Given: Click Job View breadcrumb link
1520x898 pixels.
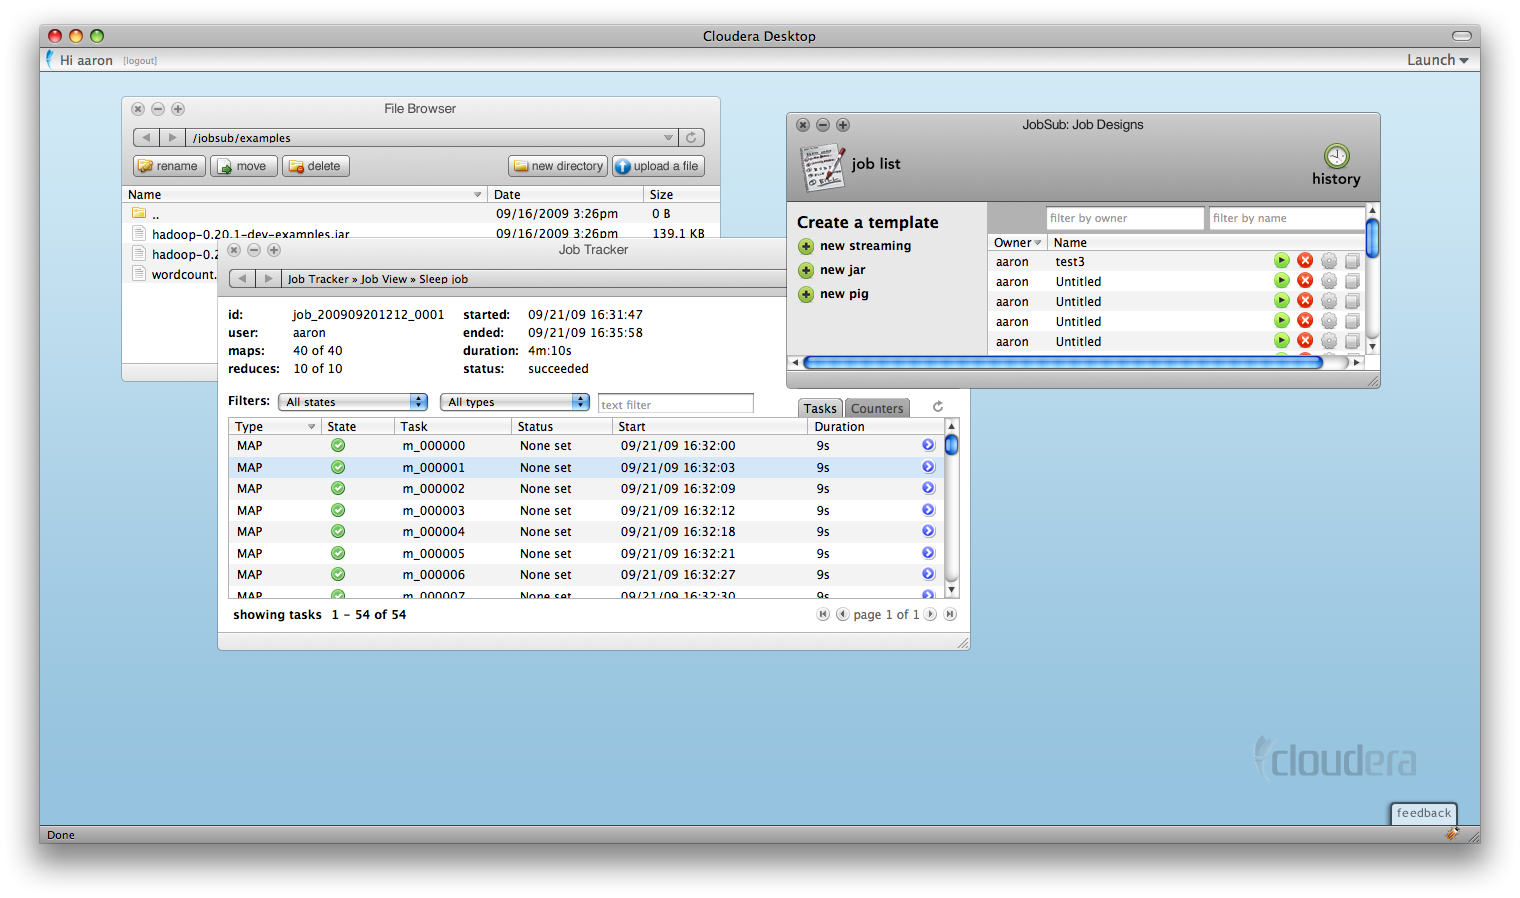Looking at the screenshot, I should (384, 279).
